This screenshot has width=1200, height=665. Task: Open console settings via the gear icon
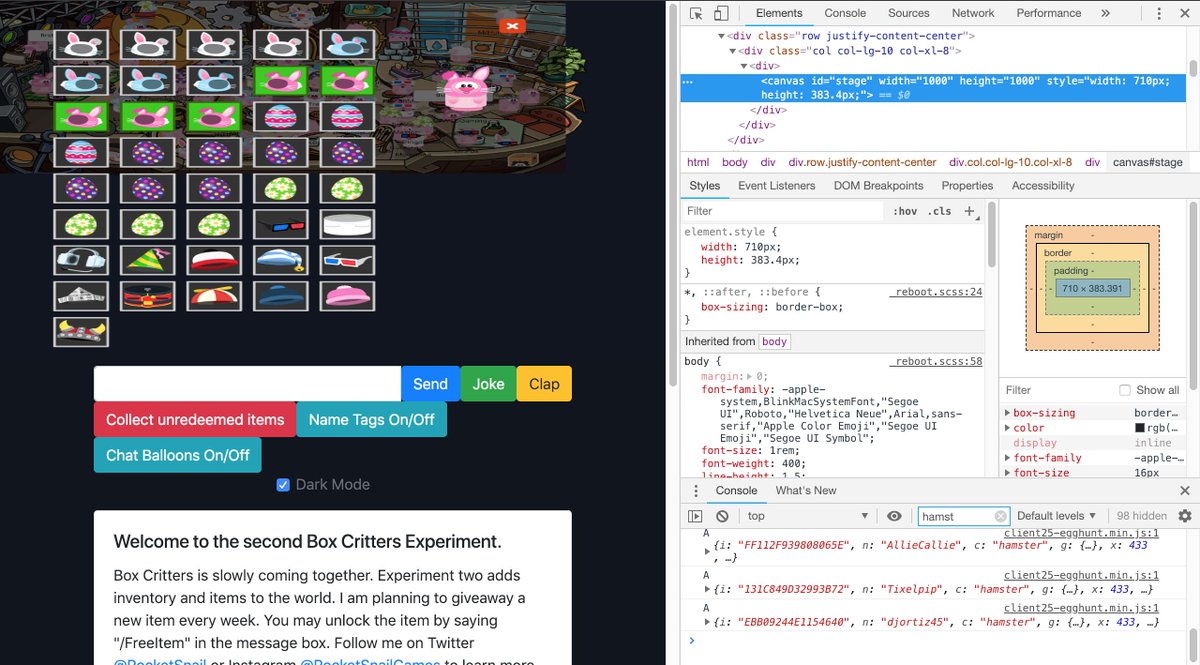click(x=1185, y=515)
